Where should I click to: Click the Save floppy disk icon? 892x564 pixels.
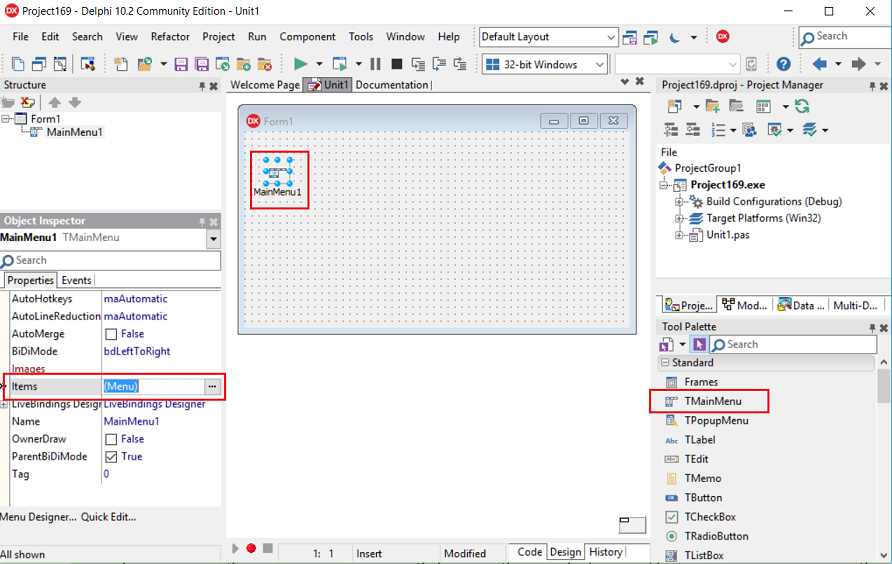pyautogui.click(x=181, y=64)
